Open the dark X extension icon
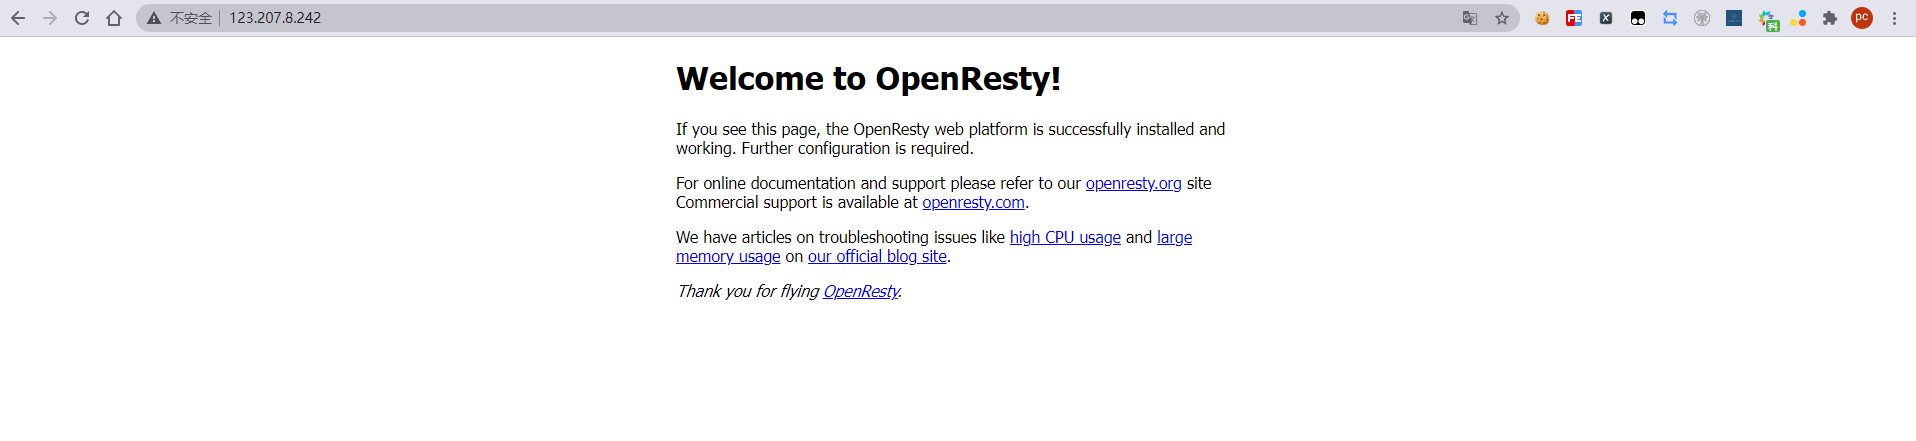This screenshot has height=441, width=1916. [x=1606, y=18]
